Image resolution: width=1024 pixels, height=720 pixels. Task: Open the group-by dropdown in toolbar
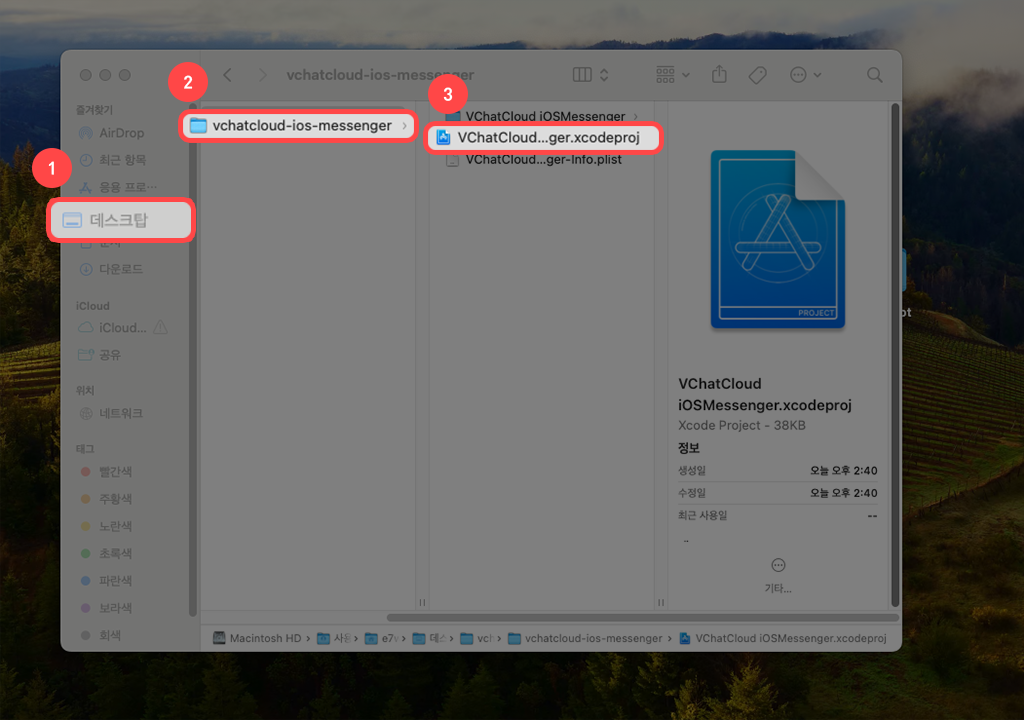[672, 75]
